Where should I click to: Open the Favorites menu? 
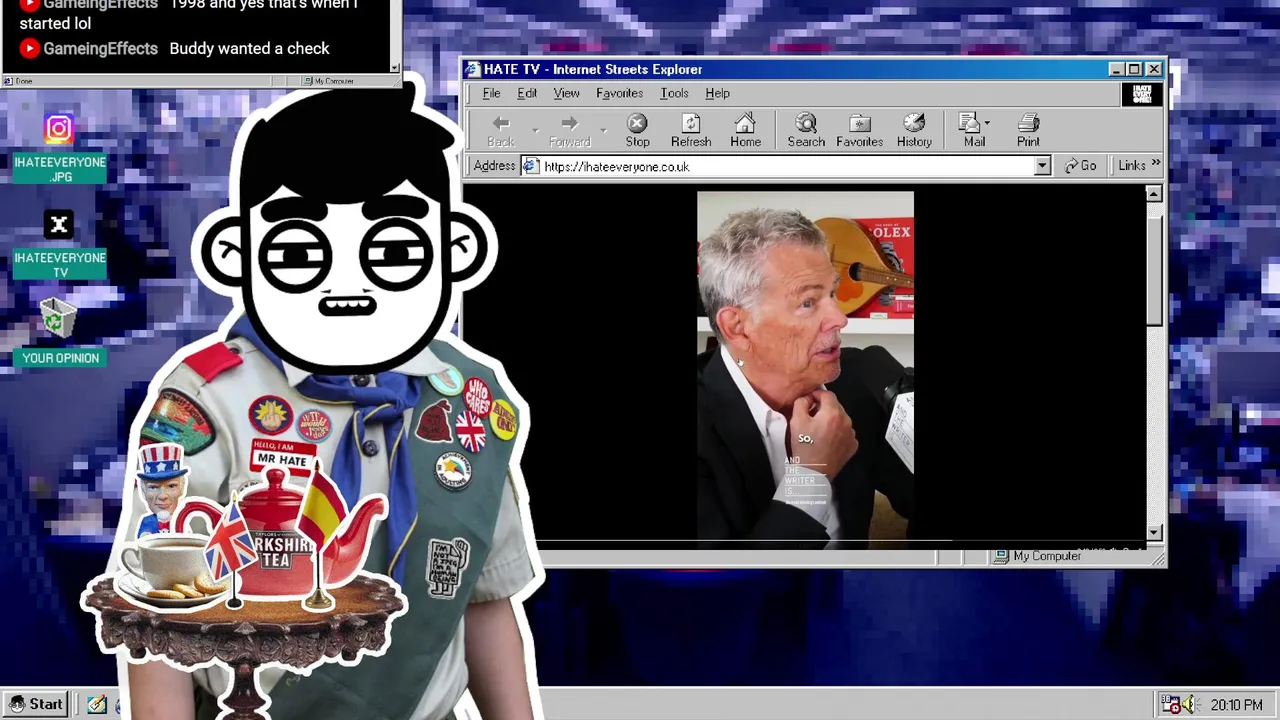[620, 93]
